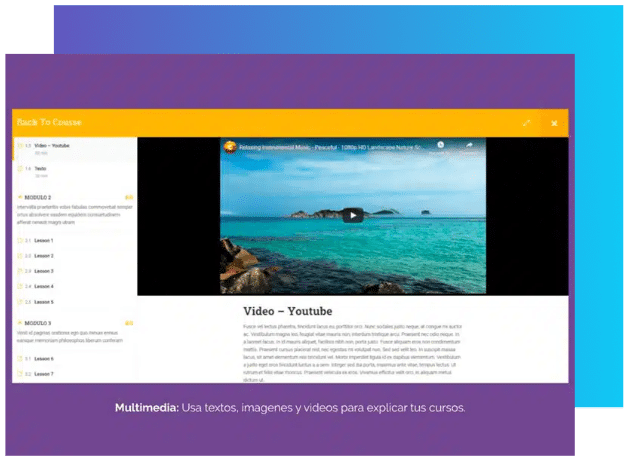Collapse the MODULO 3 section
The width and height of the screenshot is (628, 461).
tap(36, 323)
